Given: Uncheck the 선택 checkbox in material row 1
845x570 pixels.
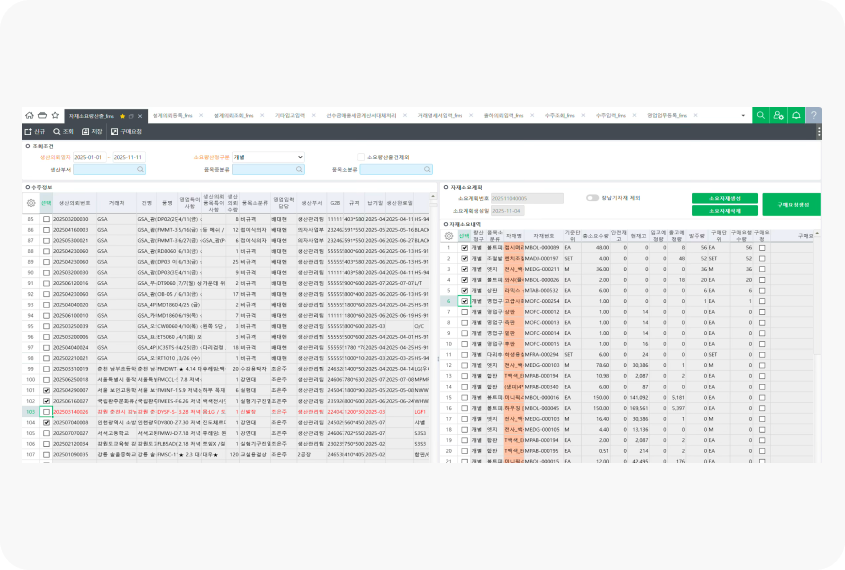Looking at the screenshot, I should tap(464, 247).
